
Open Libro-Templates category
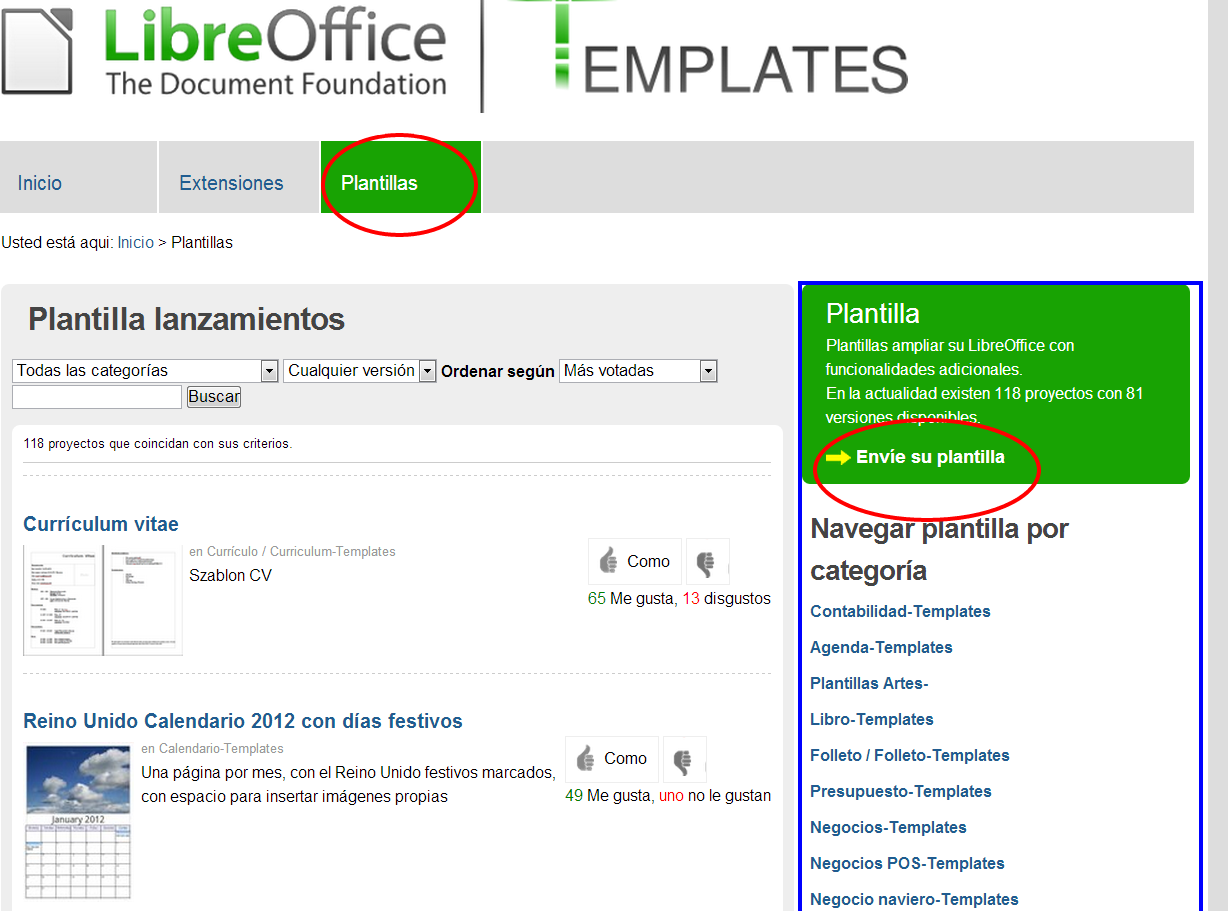[872, 719]
